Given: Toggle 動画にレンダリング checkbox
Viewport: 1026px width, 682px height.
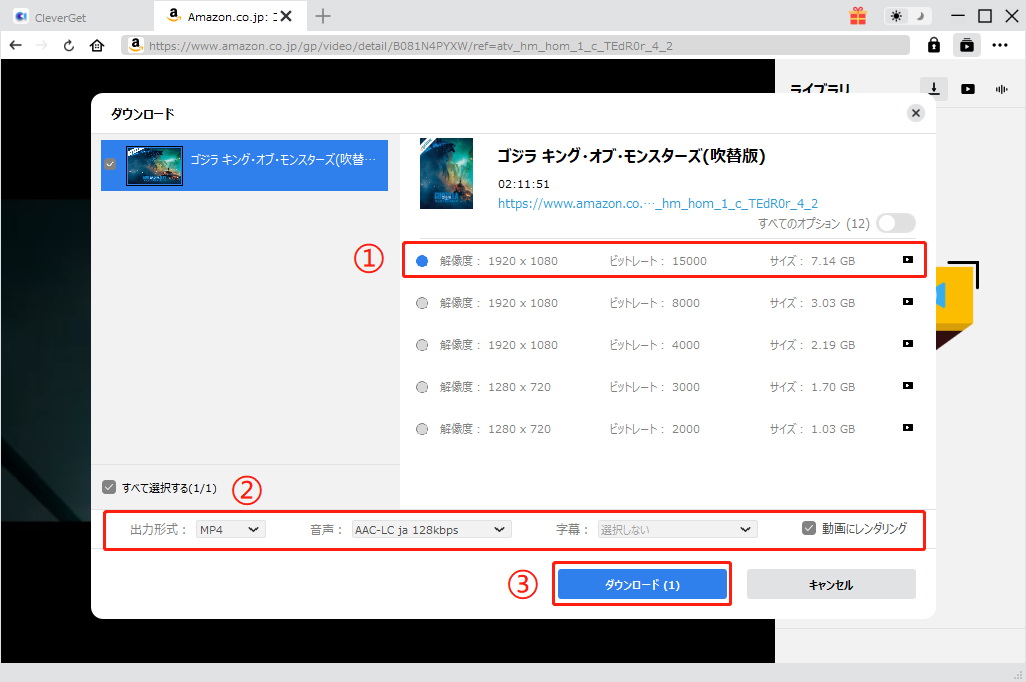Looking at the screenshot, I should pyautogui.click(x=809, y=528).
